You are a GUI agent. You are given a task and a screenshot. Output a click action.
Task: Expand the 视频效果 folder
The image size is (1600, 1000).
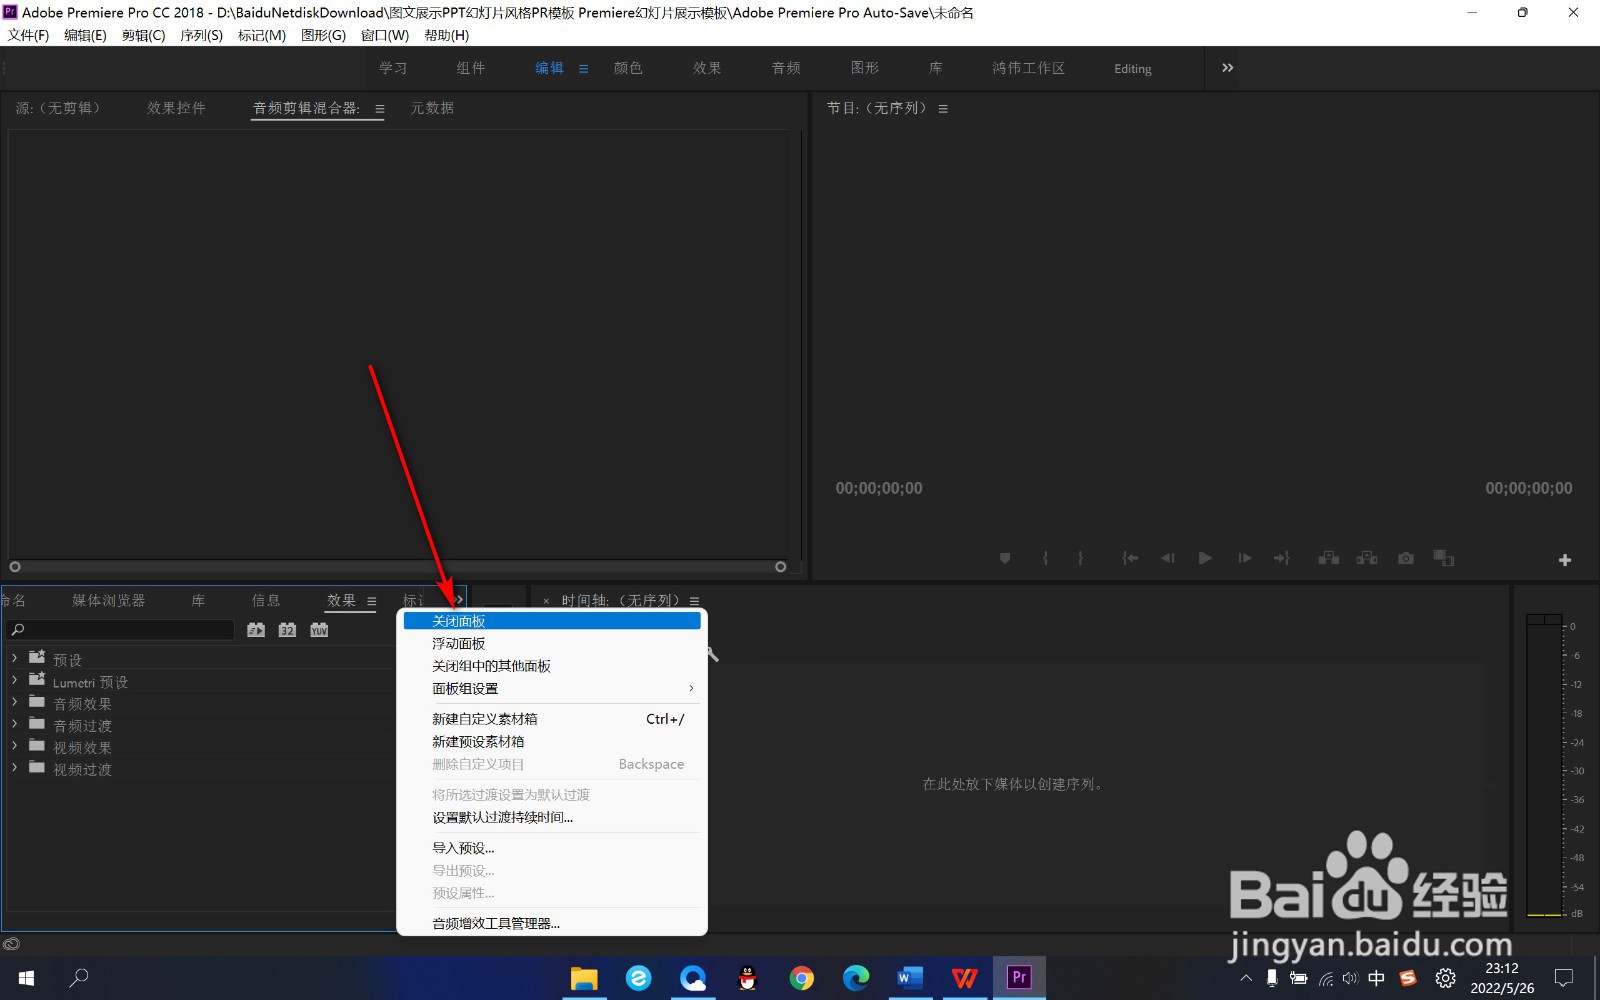pyautogui.click(x=14, y=745)
